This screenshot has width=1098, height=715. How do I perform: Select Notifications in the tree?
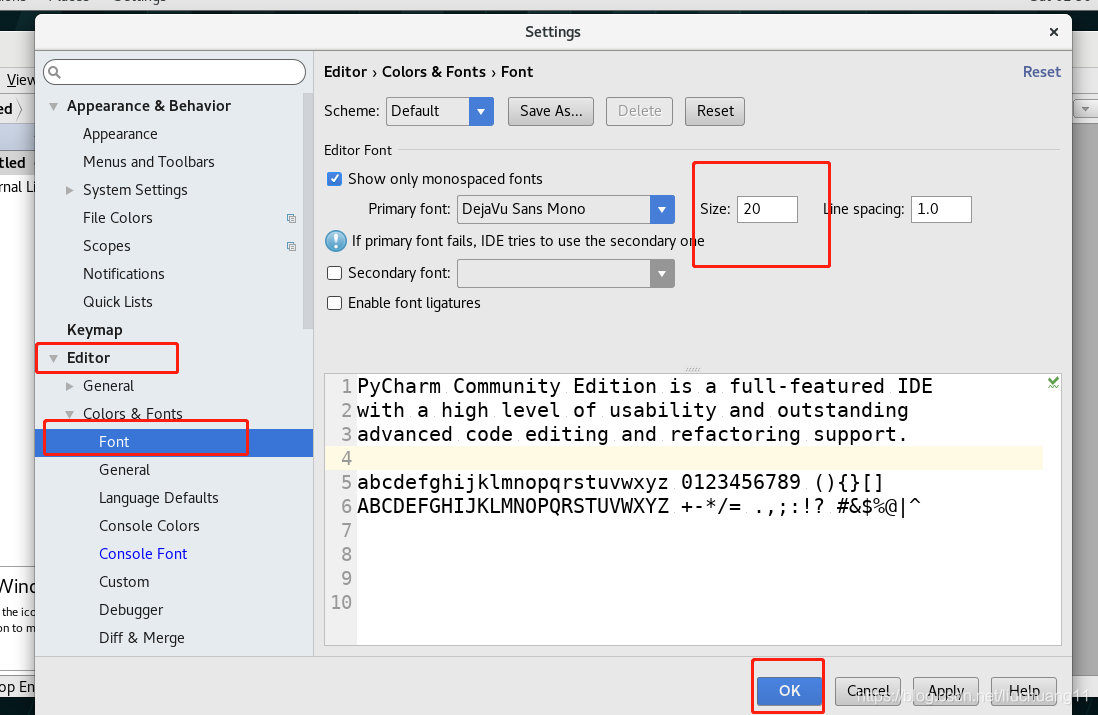[x=124, y=274]
